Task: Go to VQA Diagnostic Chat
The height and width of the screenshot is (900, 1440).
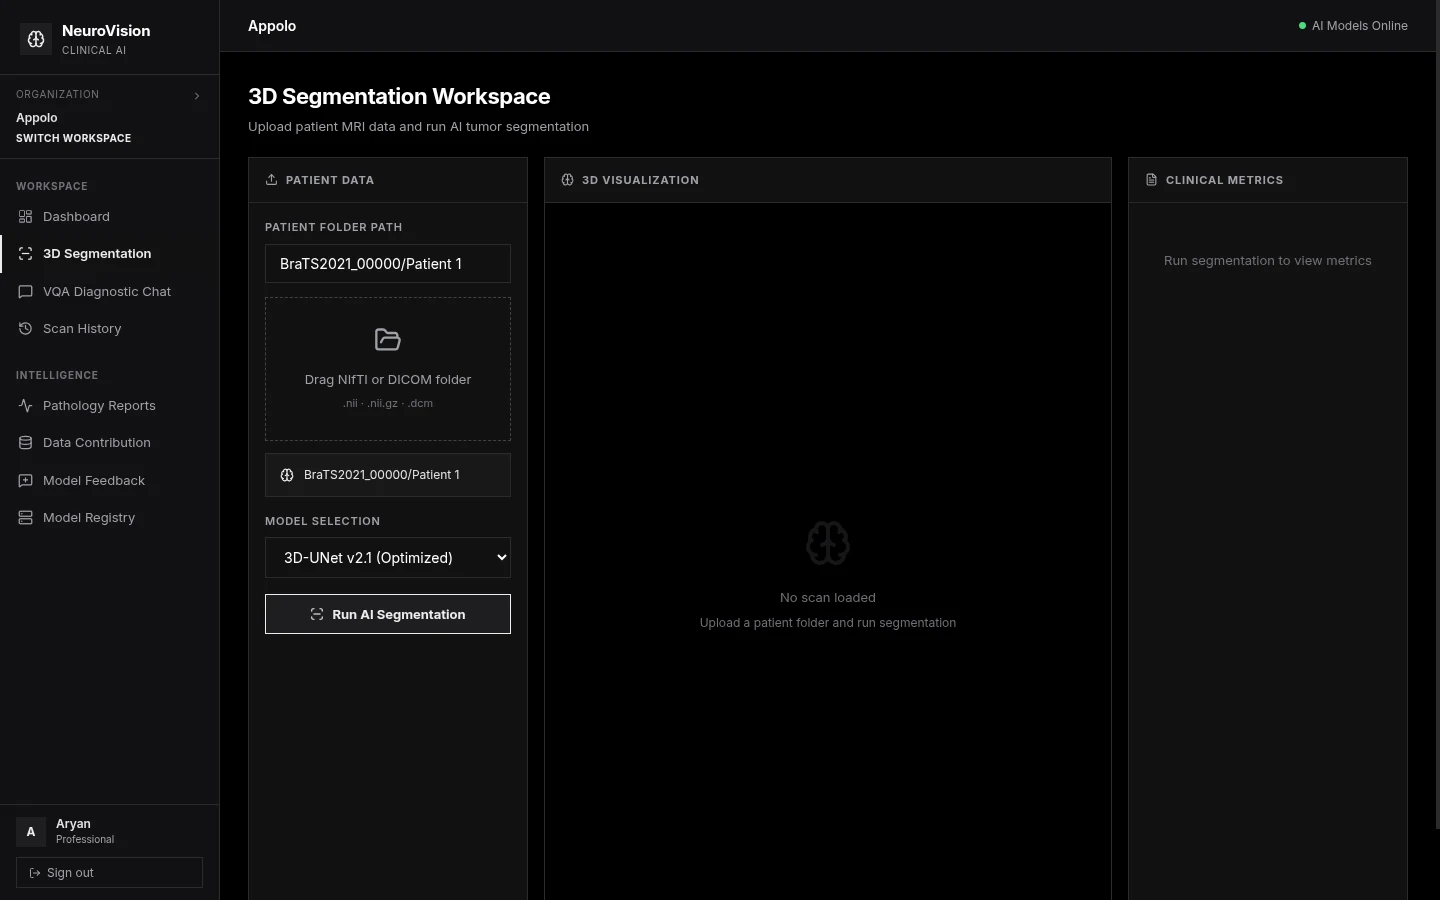Action: 110,292
